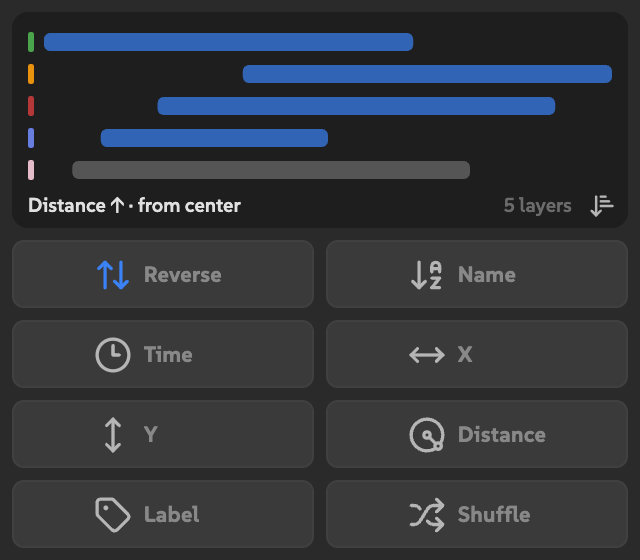This screenshot has height=560, width=640.
Task: Click the Reverse order button
Action: pyautogui.click(x=163, y=274)
